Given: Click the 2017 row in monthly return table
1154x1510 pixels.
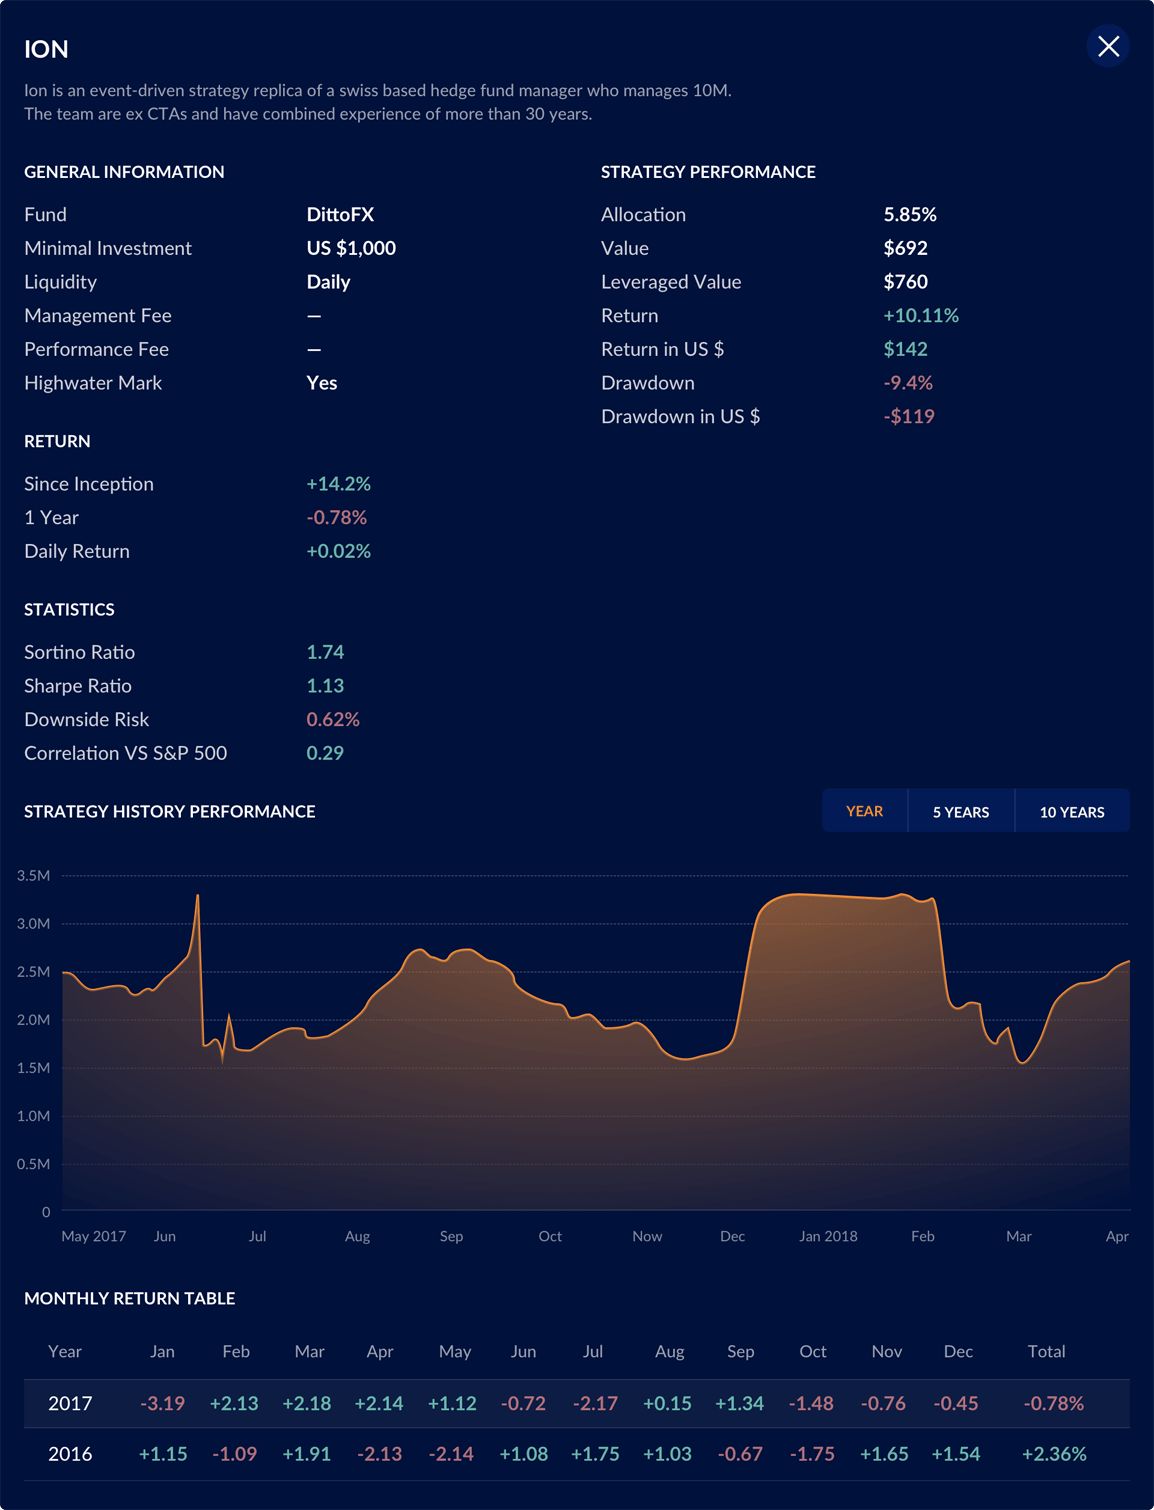Looking at the screenshot, I should 70,1403.
